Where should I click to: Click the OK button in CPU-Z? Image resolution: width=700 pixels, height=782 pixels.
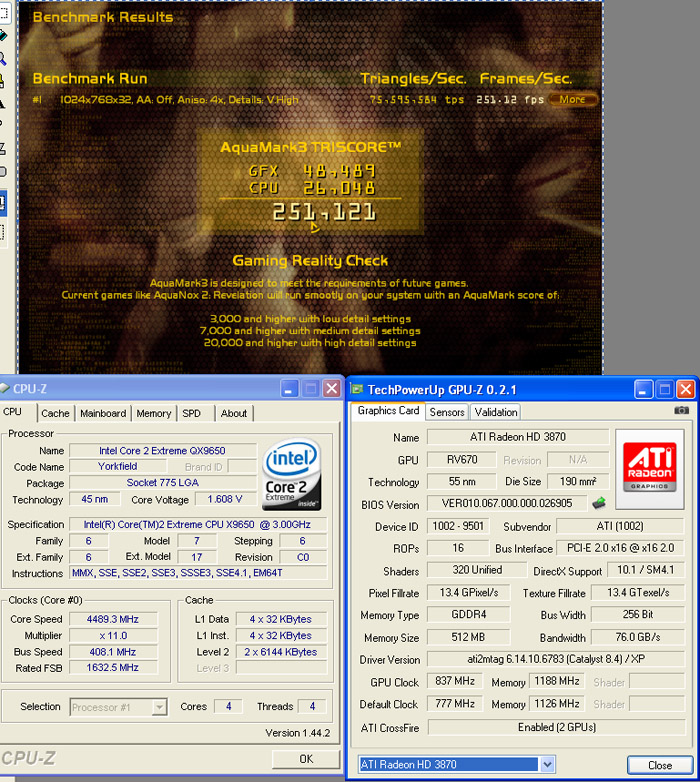(x=306, y=759)
